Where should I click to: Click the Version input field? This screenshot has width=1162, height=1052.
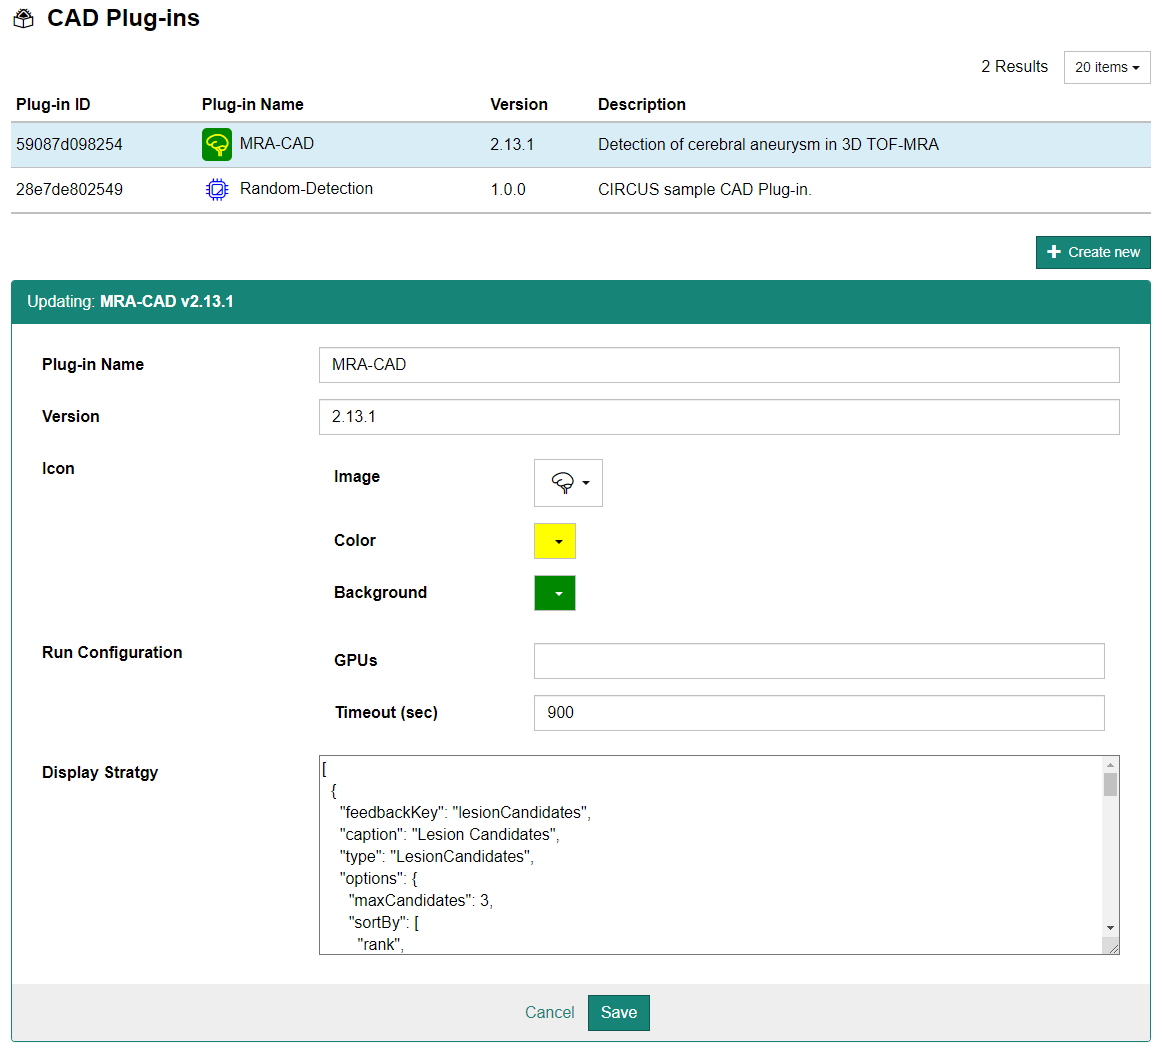click(x=718, y=417)
